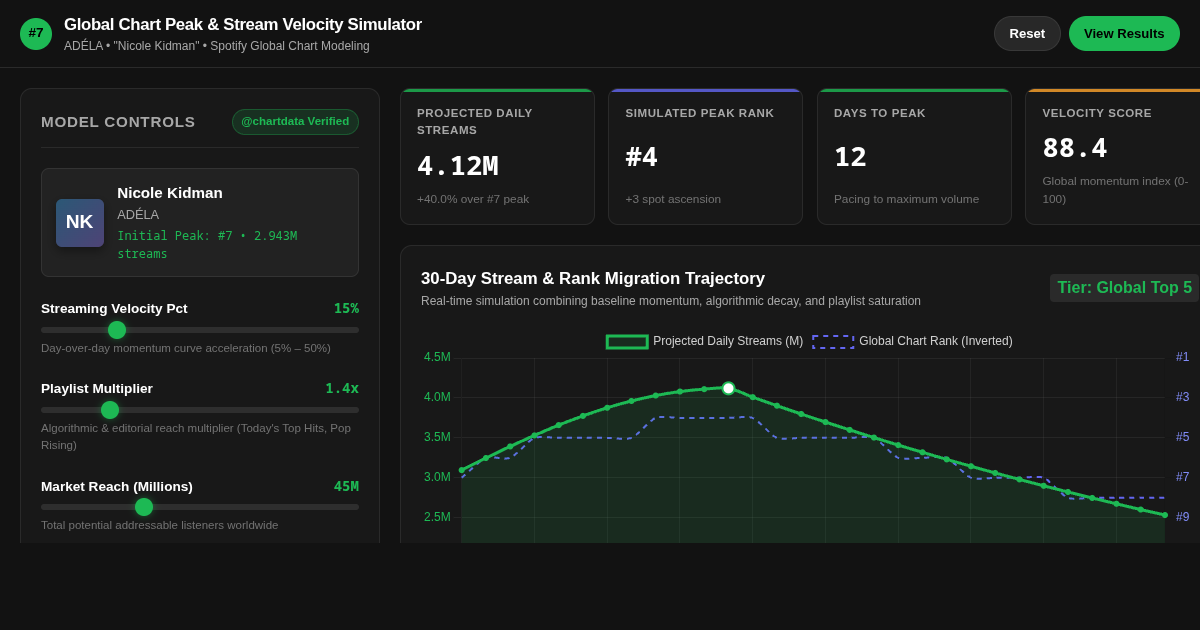The height and width of the screenshot is (630, 1200).
Task: Click the '#1' rank axis label on the chart
Action: [x=1183, y=357]
